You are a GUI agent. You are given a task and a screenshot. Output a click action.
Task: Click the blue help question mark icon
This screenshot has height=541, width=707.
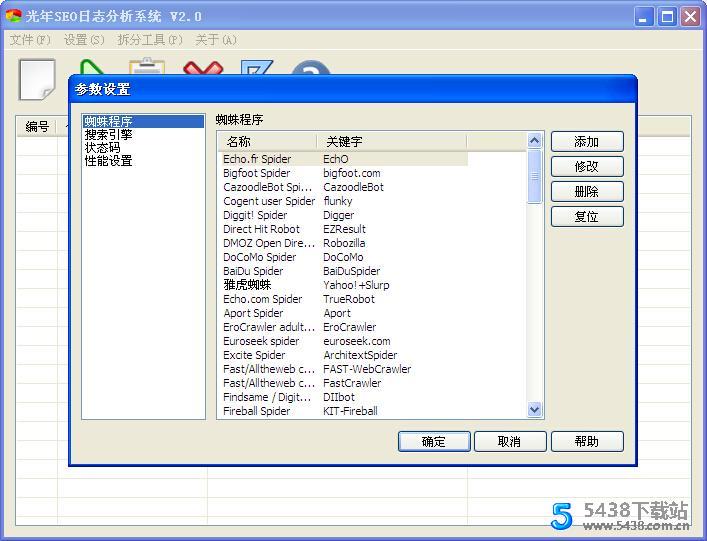click(x=311, y=67)
